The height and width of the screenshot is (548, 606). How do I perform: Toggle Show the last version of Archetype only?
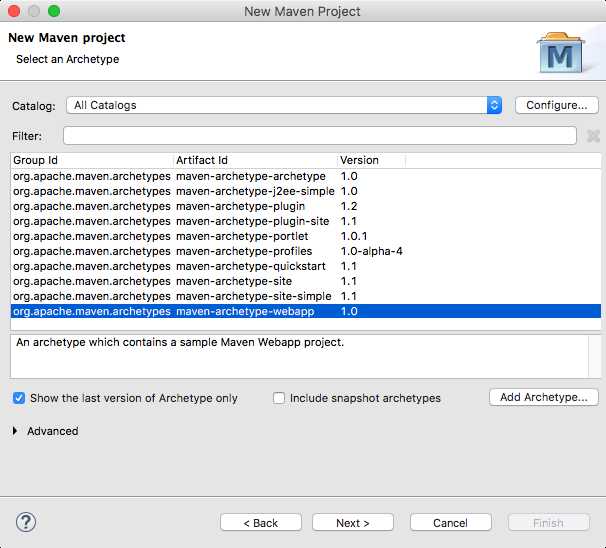pyautogui.click(x=19, y=398)
